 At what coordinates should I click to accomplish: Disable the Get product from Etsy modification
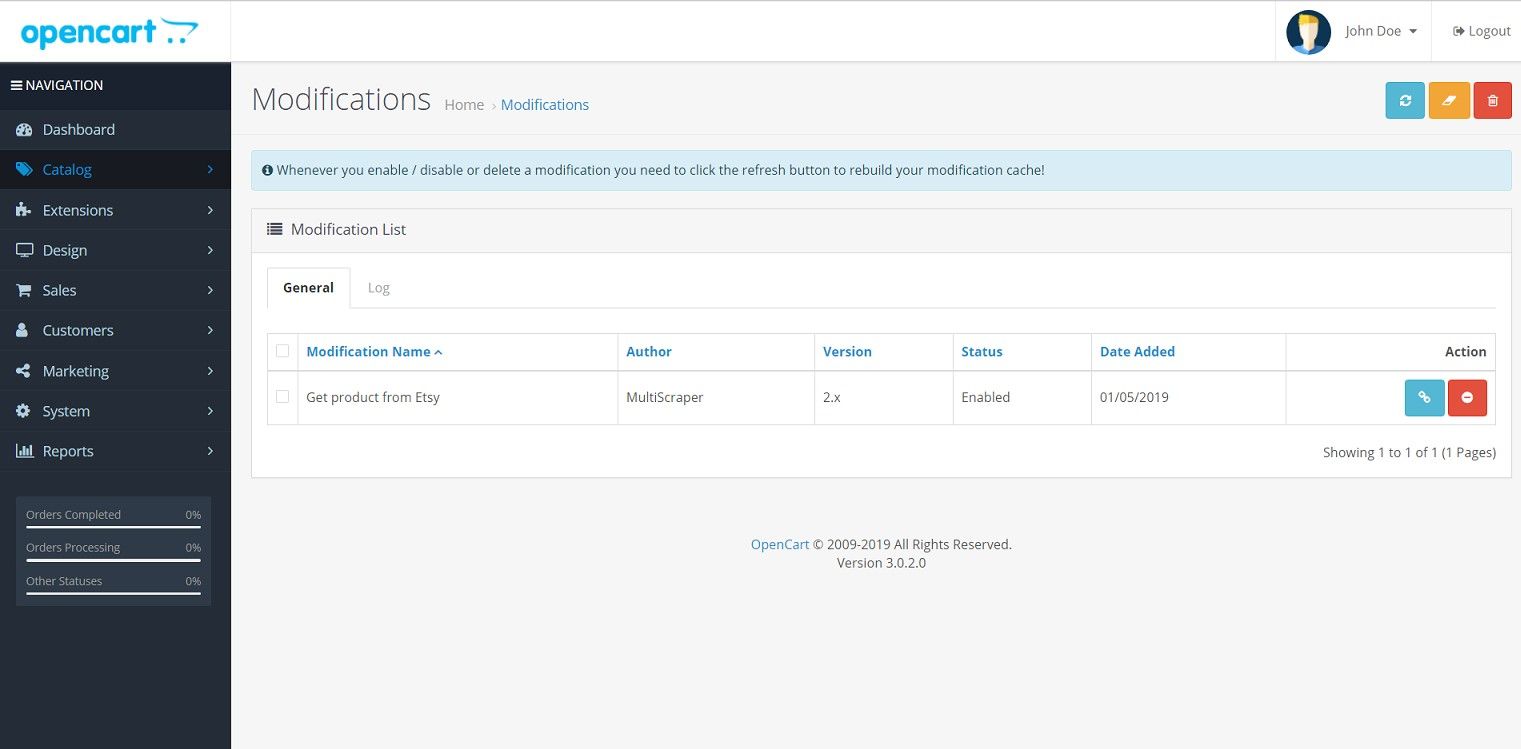[x=1467, y=397]
